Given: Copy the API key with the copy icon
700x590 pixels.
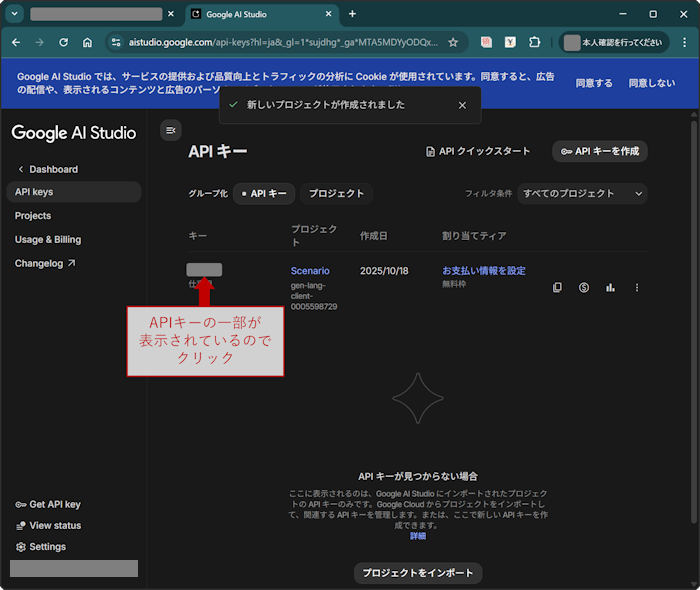Looking at the screenshot, I should [558, 288].
